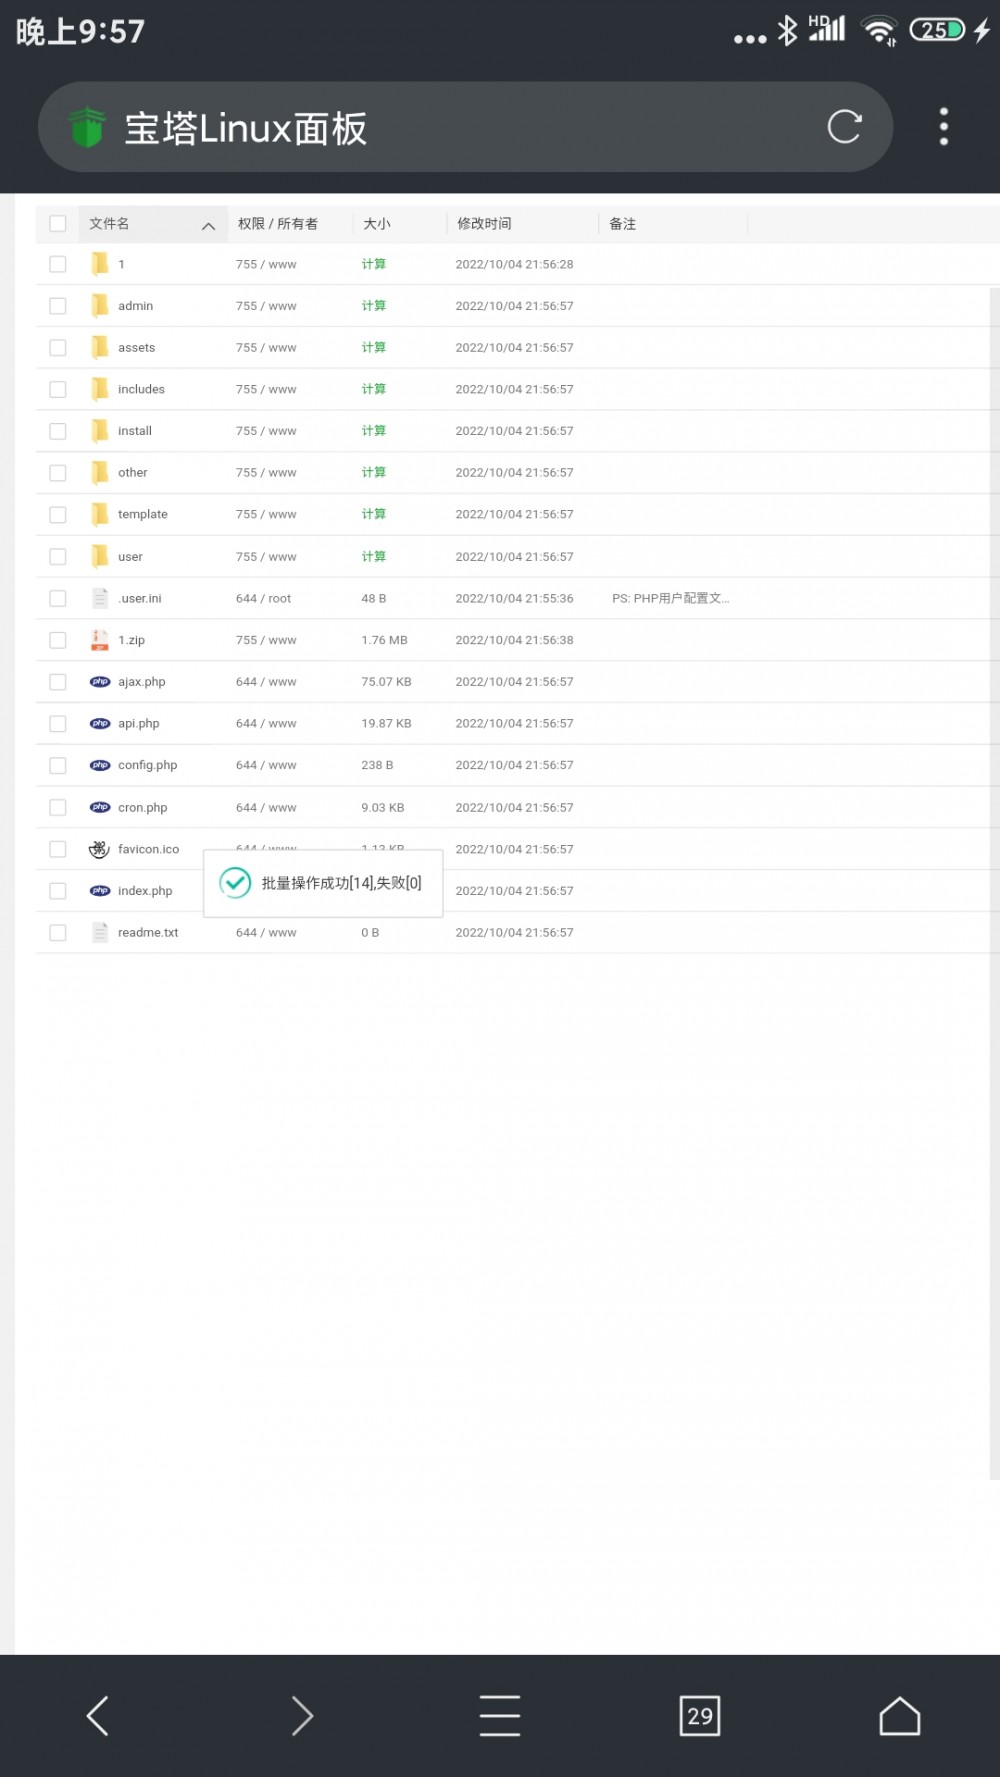The width and height of the screenshot is (1000, 1777).
Task: Open the three-dot browser menu
Action: [943, 127]
